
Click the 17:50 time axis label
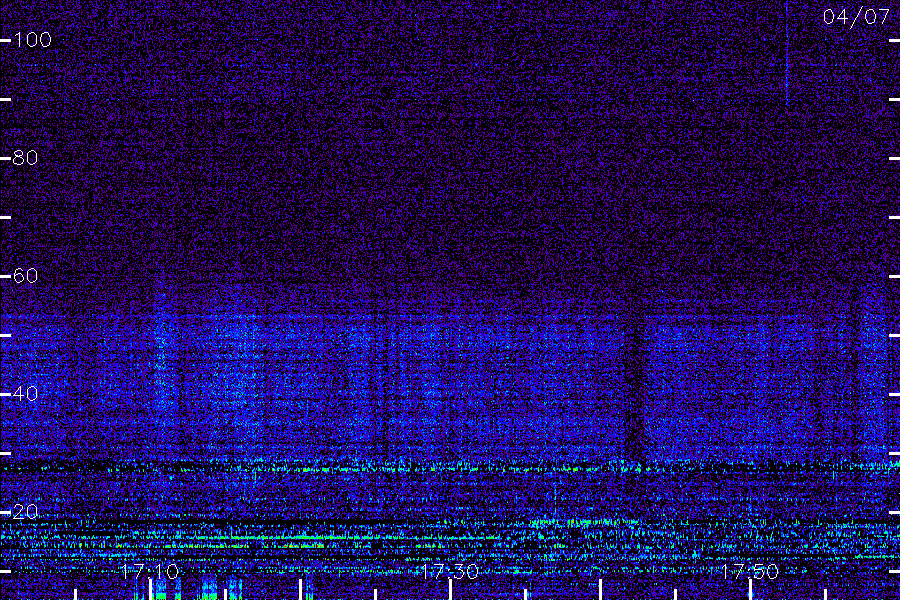(x=750, y=571)
